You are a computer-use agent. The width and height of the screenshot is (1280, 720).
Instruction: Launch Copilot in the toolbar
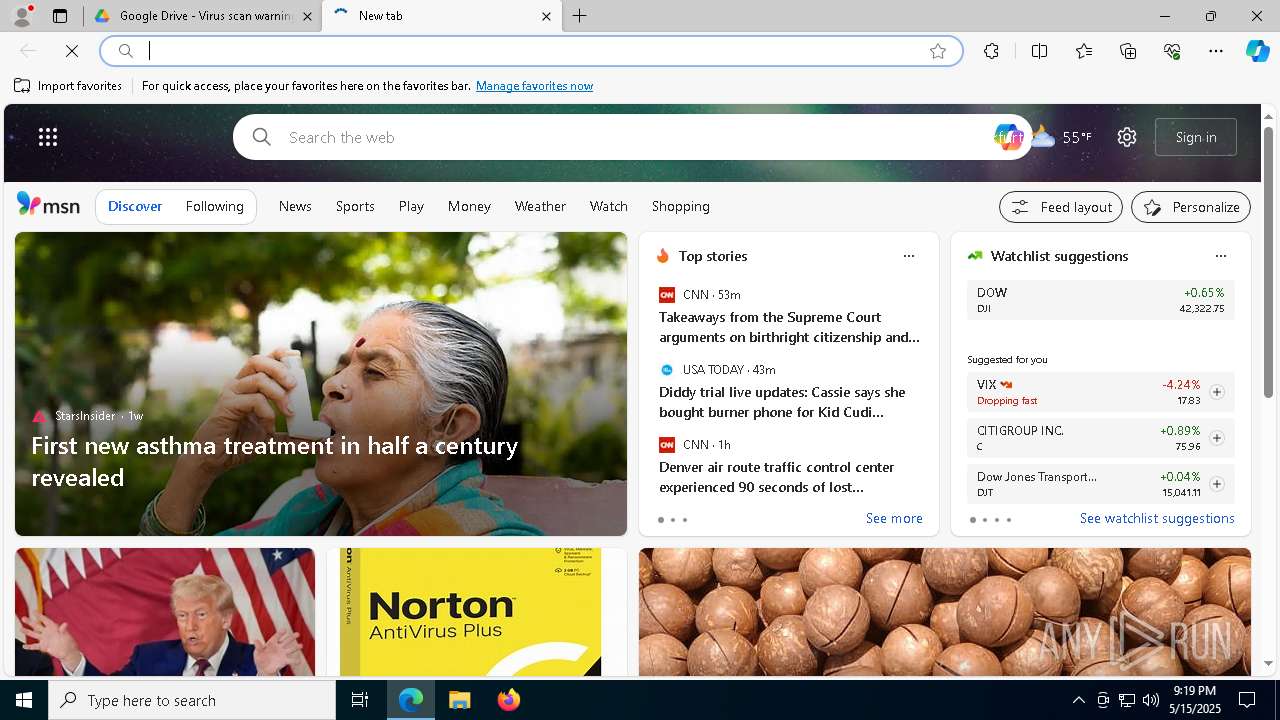[1257, 51]
